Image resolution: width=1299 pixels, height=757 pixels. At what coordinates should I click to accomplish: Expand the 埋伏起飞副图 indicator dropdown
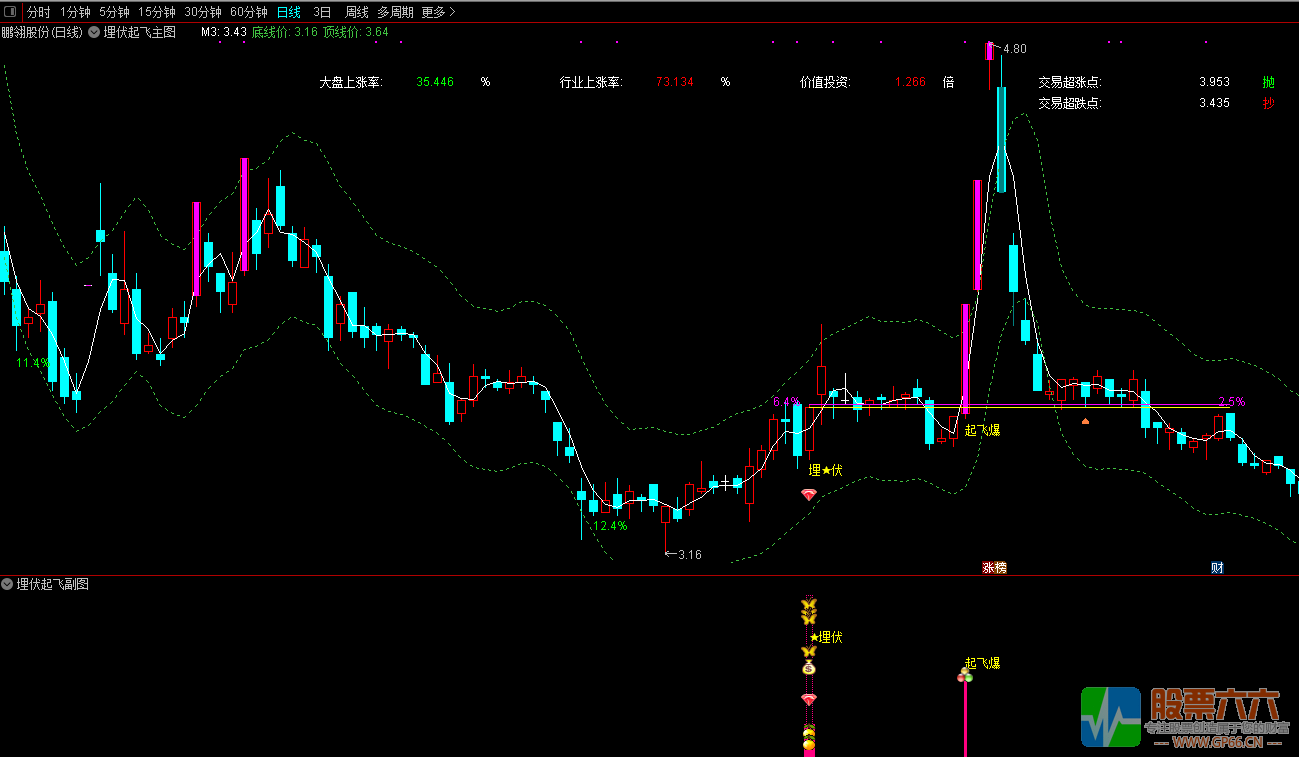(x=8, y=584)
